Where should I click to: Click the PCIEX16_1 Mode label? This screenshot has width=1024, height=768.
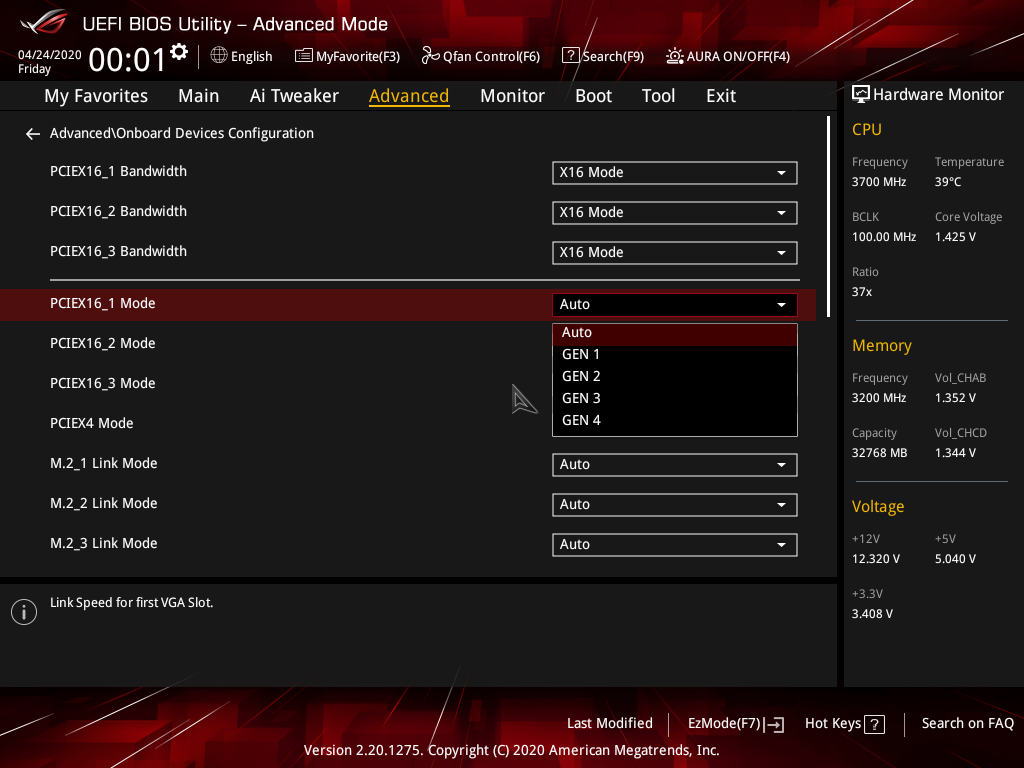tap(103, 304)
